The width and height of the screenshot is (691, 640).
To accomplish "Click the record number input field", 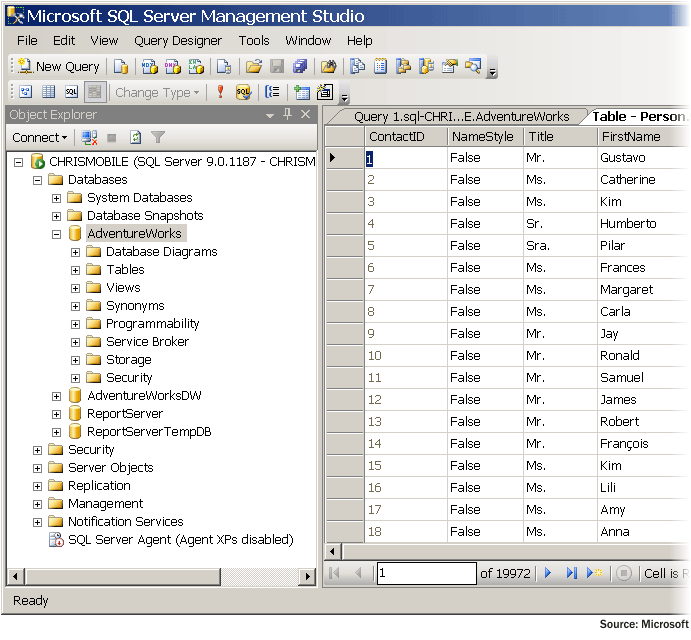I will (426, 573).
